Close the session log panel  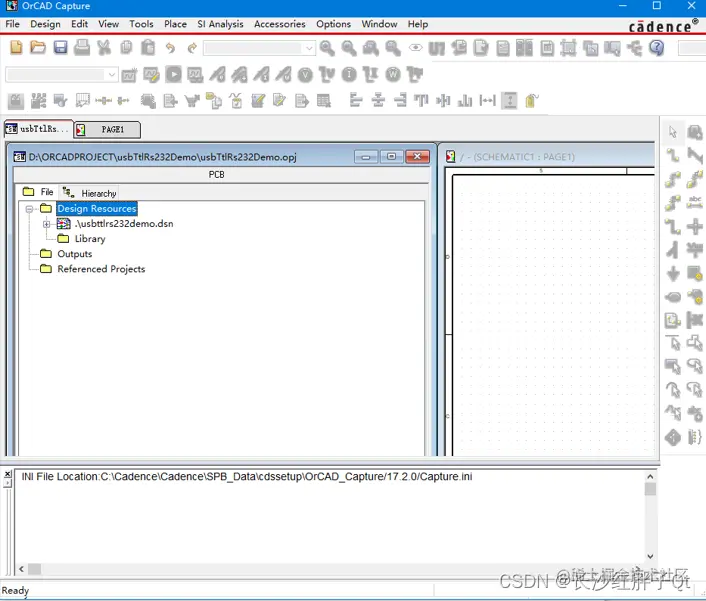coord(8,474)
